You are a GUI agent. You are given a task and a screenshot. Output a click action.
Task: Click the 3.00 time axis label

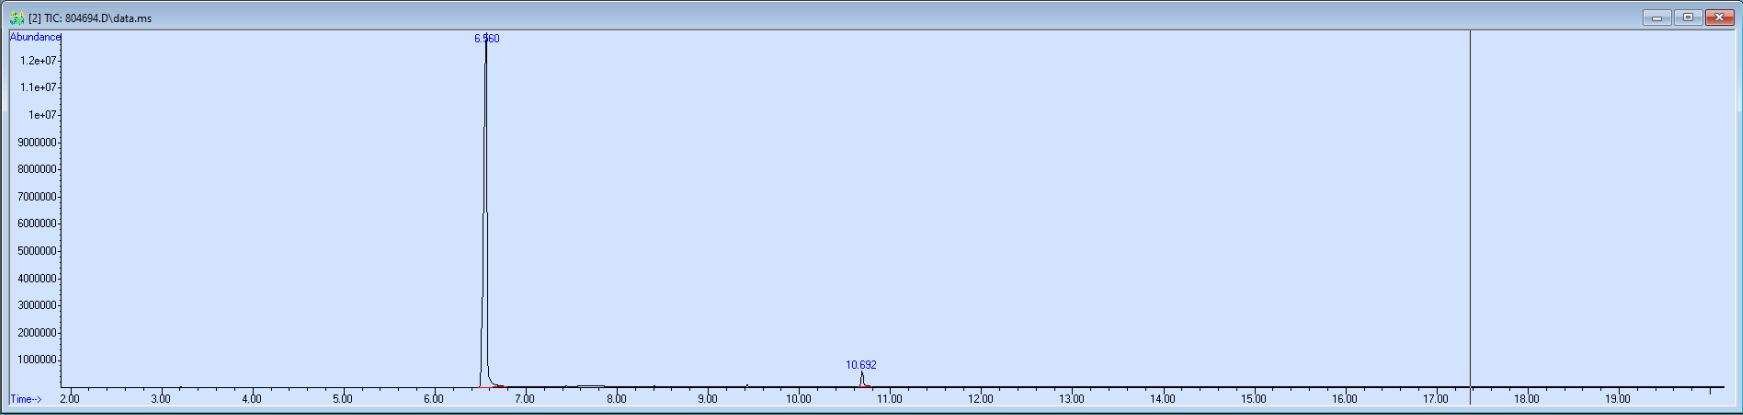161,399
